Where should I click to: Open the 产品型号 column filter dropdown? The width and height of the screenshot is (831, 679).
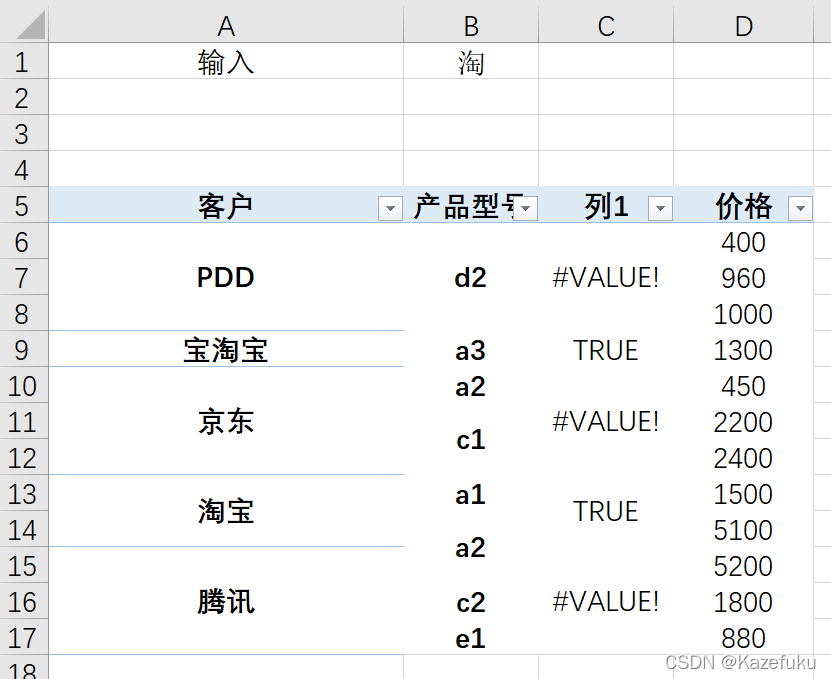point(525,208)
